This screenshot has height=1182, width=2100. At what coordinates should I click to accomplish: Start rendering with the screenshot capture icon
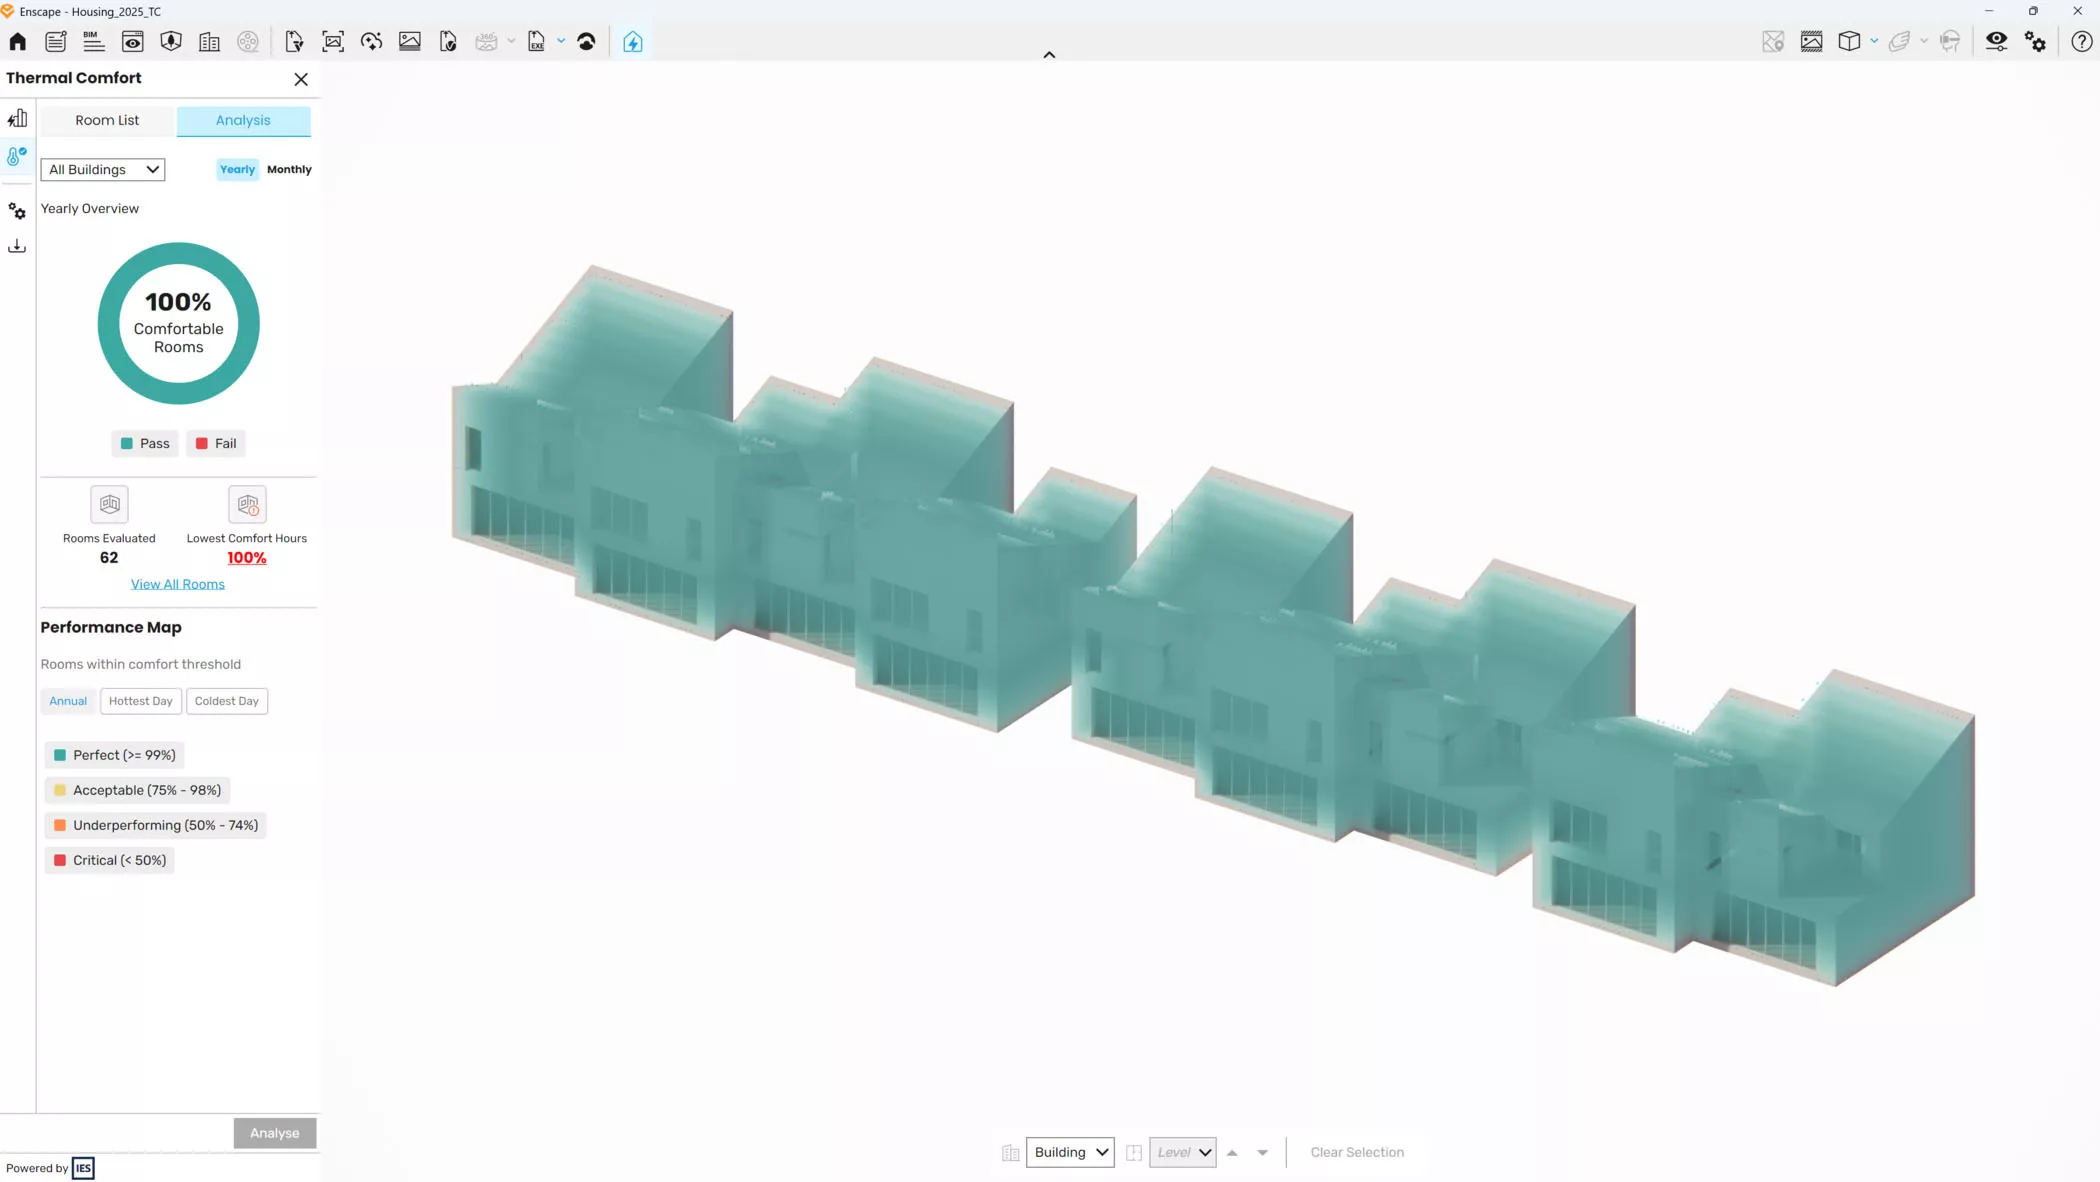[x=333, y=41]
